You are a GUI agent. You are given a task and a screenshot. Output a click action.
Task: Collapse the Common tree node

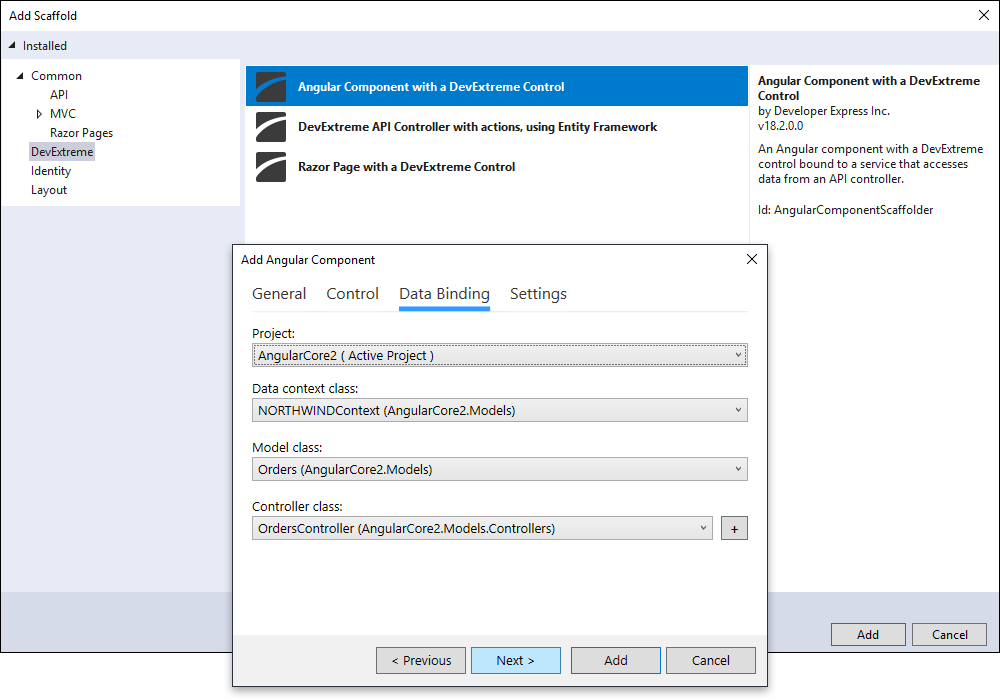(20, 76)
